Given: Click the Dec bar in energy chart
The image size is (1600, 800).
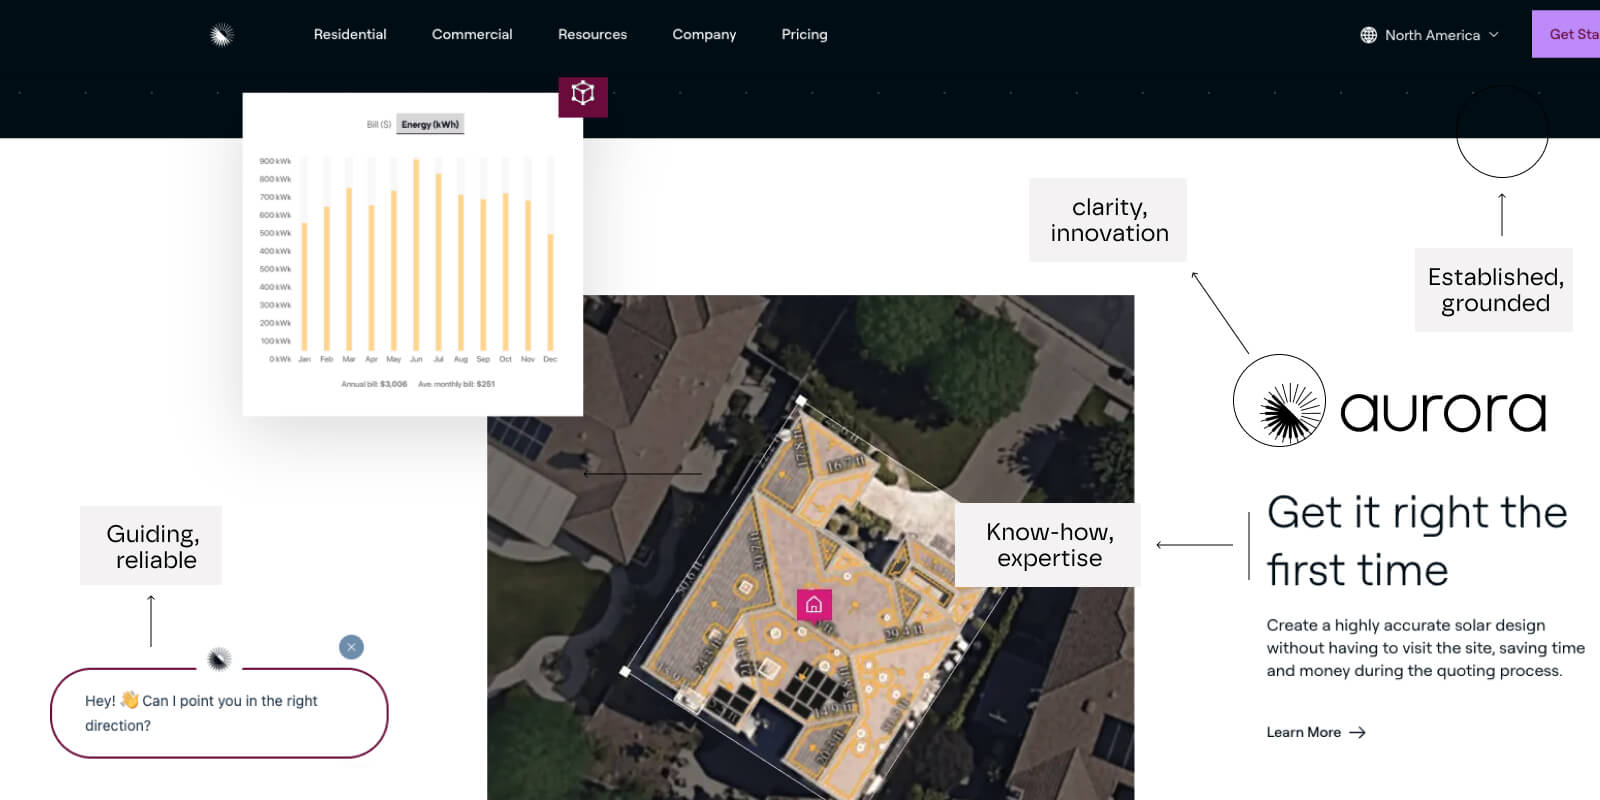Looking at the screenshot, I should tap(550, 291).
